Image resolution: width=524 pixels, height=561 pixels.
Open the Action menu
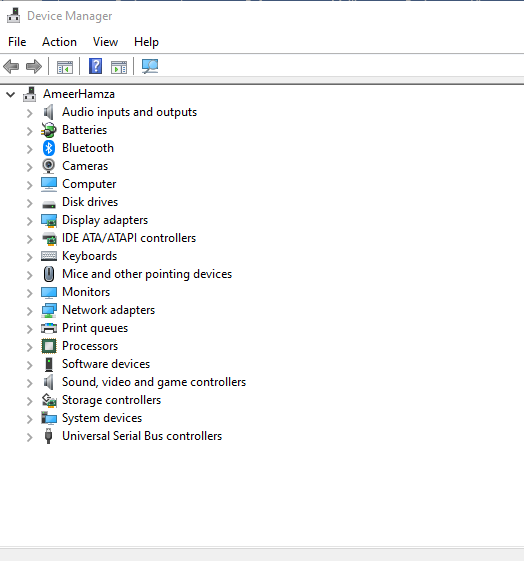click(59, 42)
